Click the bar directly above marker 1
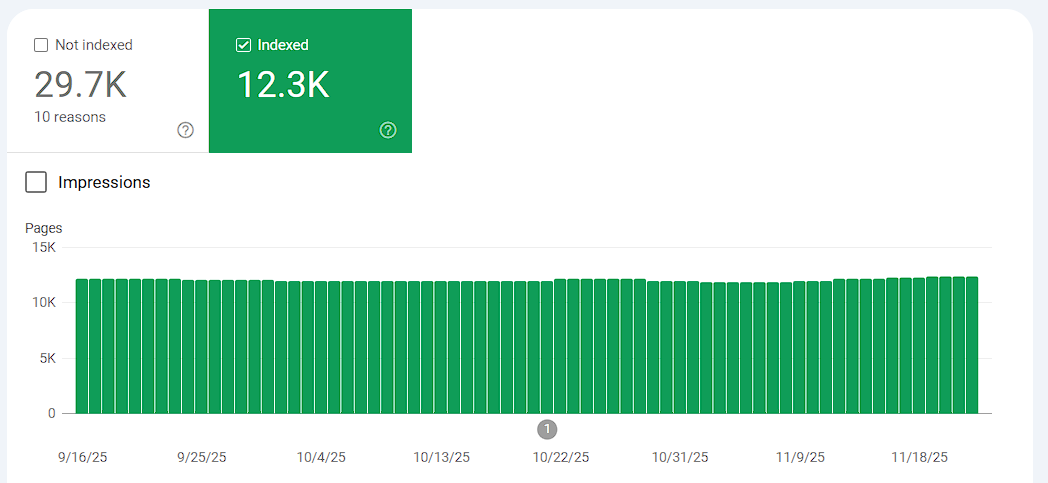This screenshot has width=1048, height=483. click(546, 347)
